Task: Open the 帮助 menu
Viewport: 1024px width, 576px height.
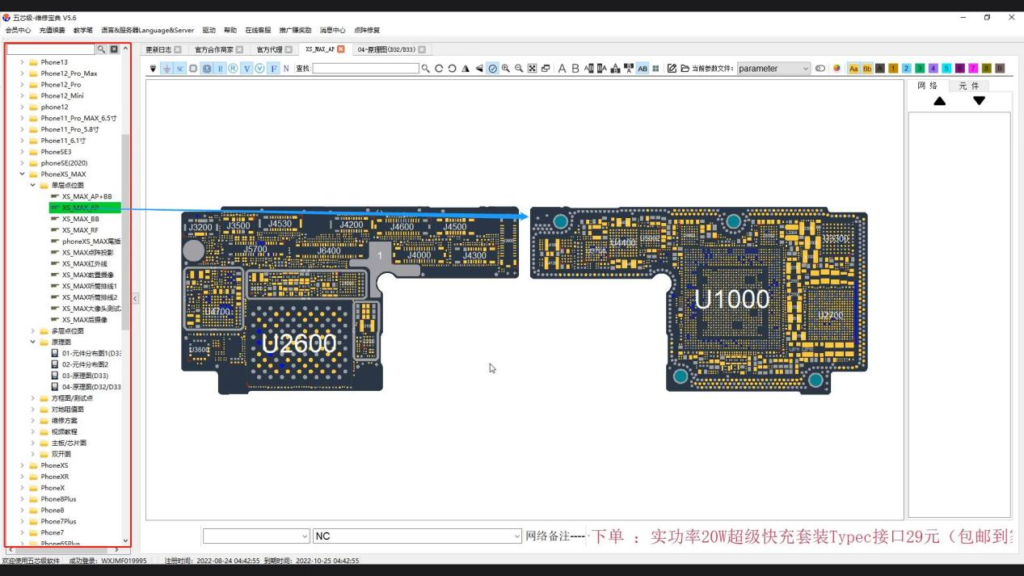Action: coord(230,30)
